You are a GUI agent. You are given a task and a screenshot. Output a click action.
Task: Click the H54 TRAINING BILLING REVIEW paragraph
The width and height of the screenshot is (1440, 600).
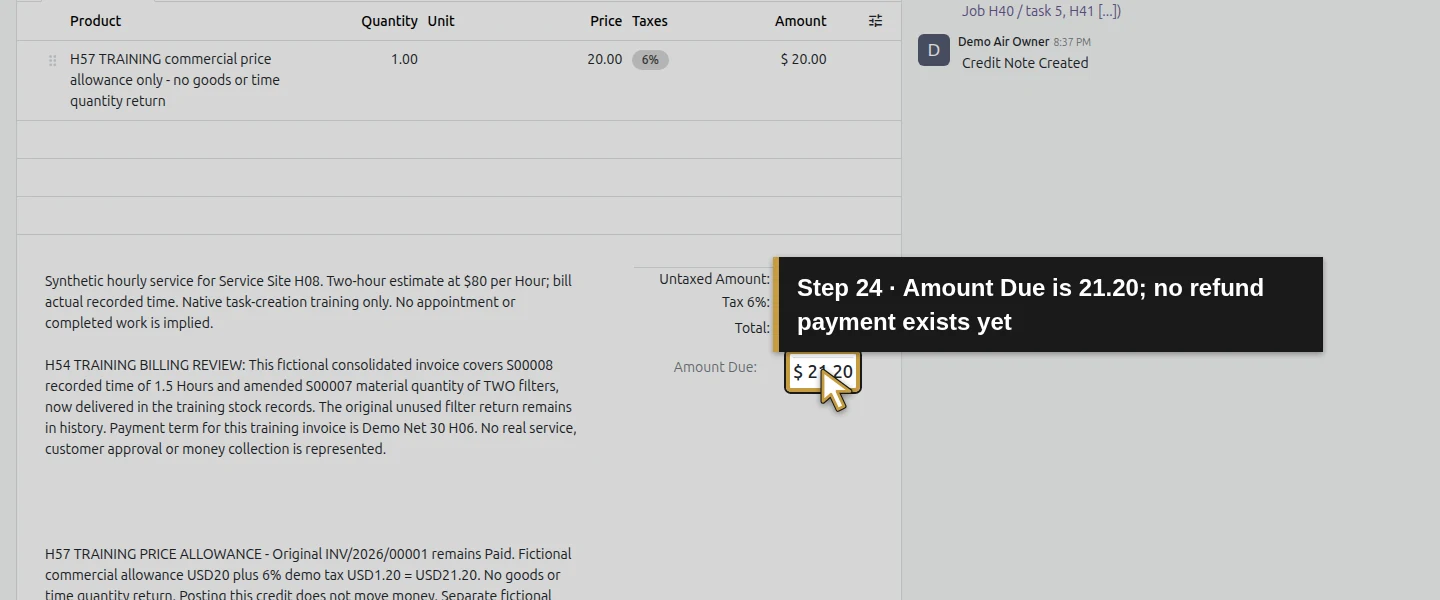coord(311,407)
